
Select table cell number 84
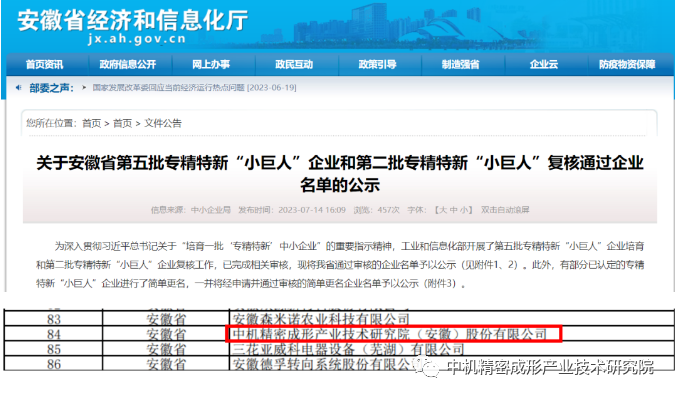(x=53, y=334)
